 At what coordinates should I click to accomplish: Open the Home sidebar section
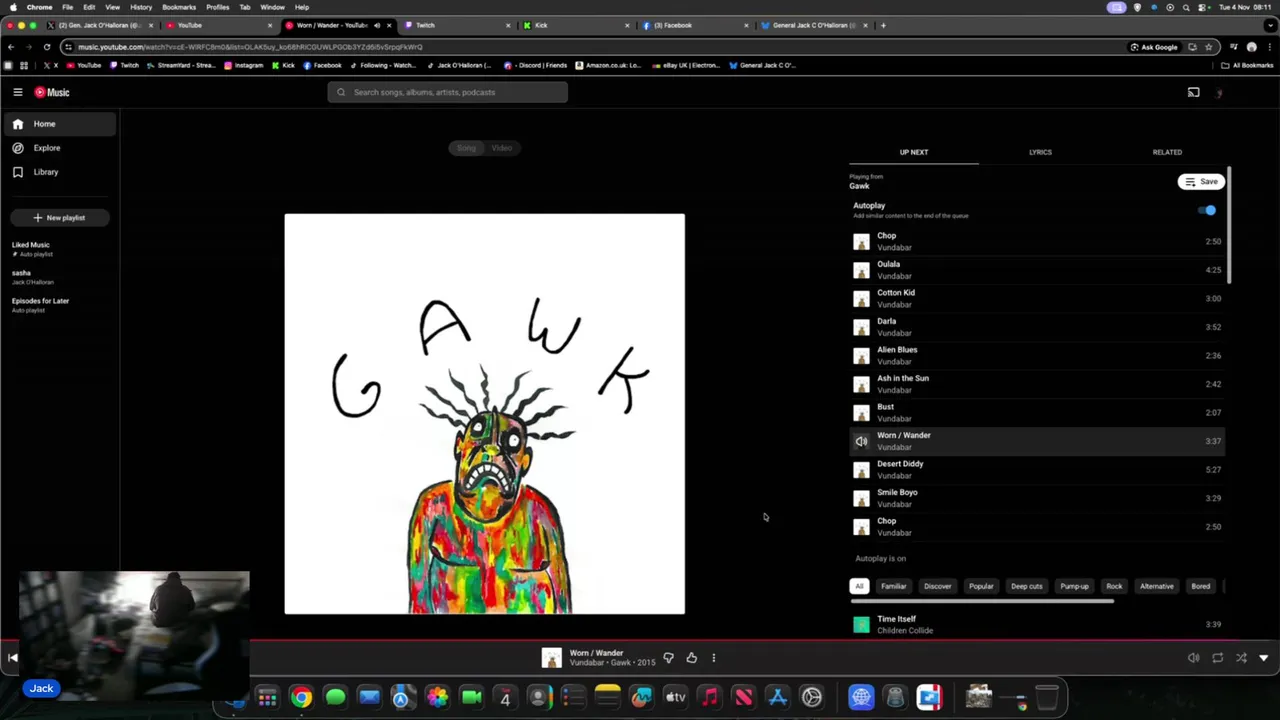60,124
